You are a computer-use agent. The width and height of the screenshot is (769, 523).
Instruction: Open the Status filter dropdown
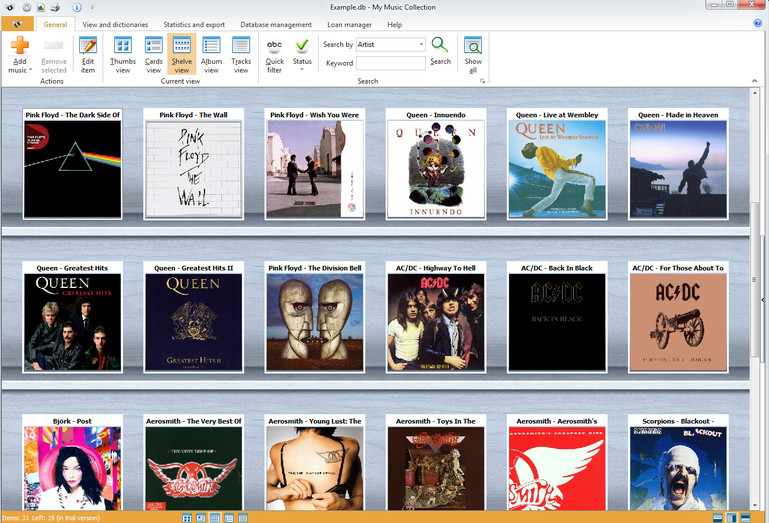pos(302,54)
